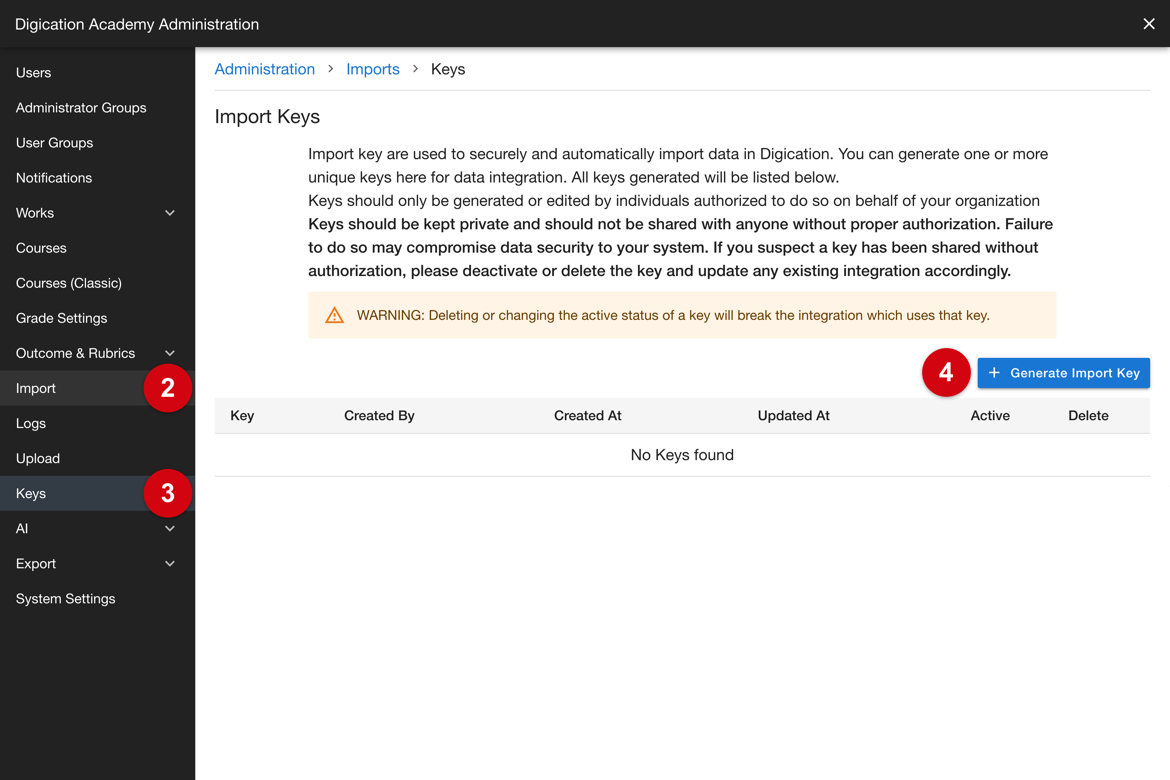The image size is (1170, 780).
Task: Expand the Outcome & Rubrics chevron
Action: point(170,353)
